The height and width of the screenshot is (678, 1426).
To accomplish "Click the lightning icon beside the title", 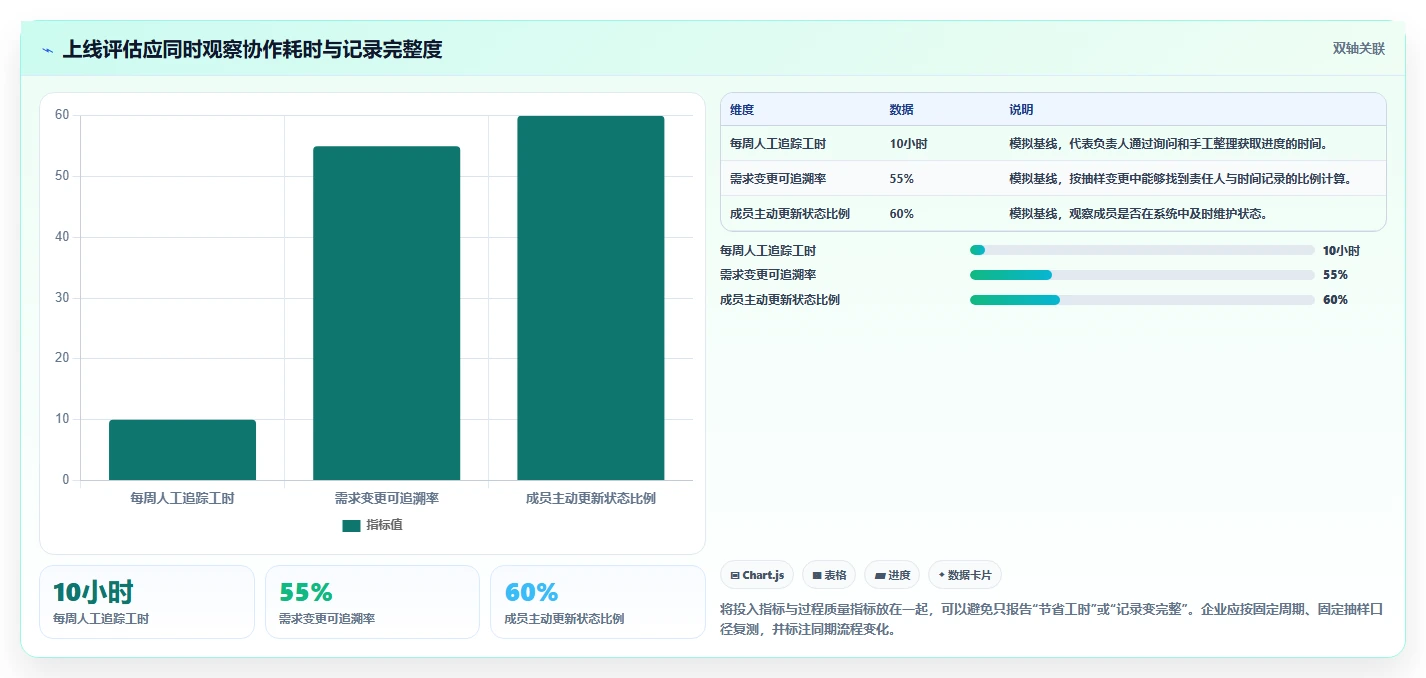I will tap(47, 50).
